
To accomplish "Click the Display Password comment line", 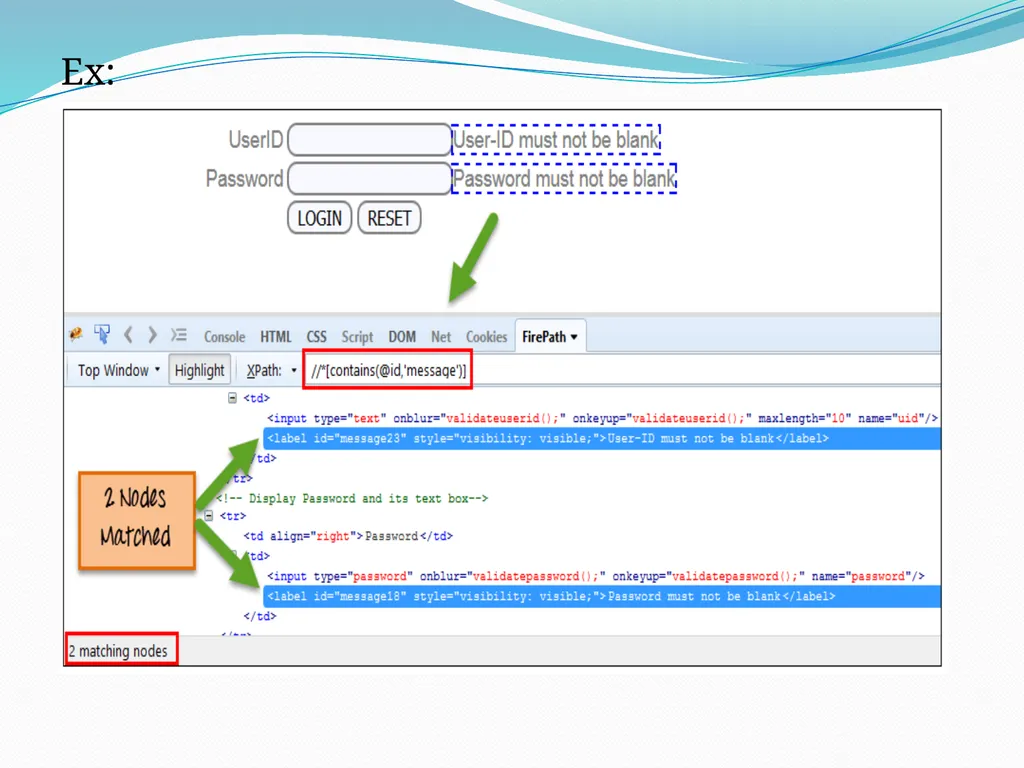I will 352,498.
